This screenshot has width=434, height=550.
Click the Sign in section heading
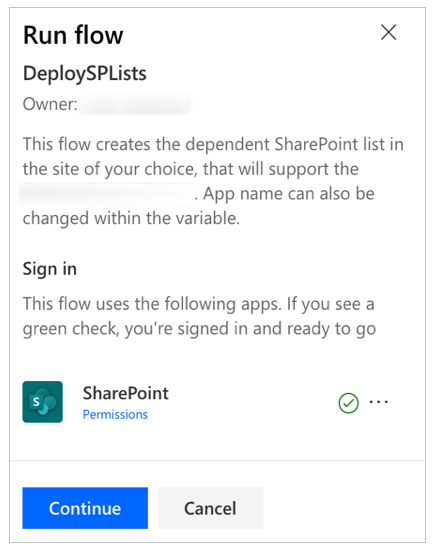(50, 269)
